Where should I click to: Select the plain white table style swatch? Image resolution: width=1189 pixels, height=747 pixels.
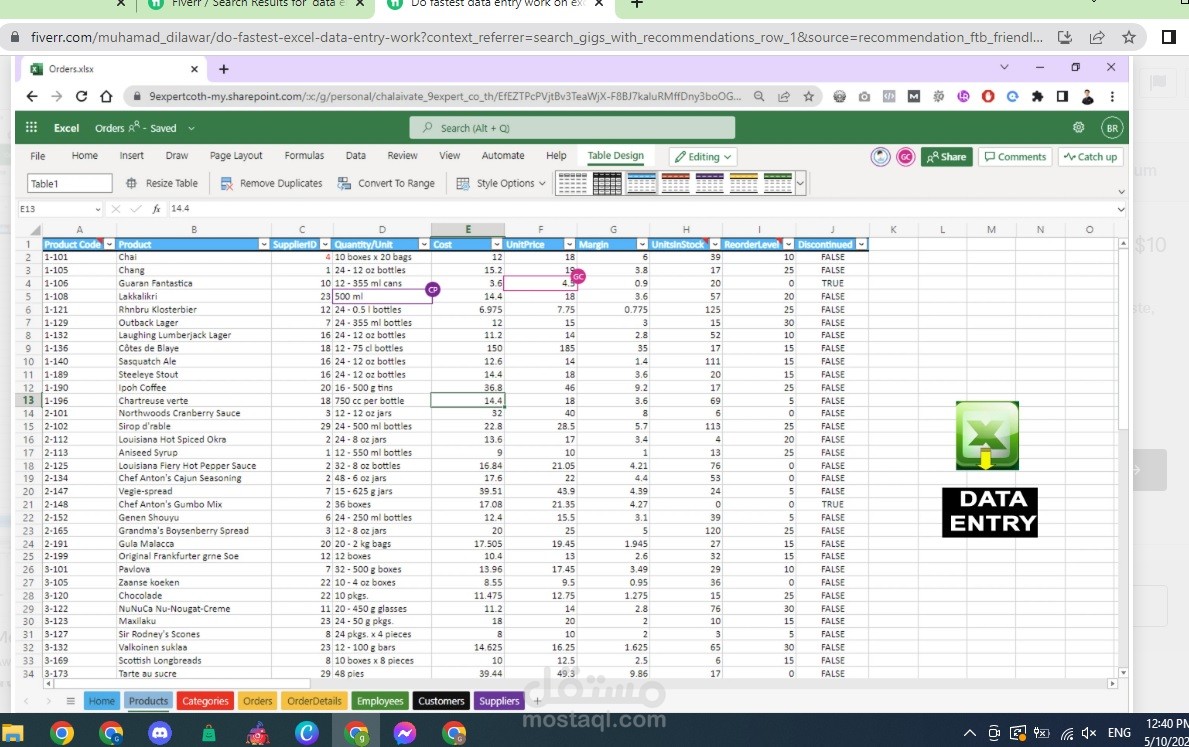(x=573, y=183)
